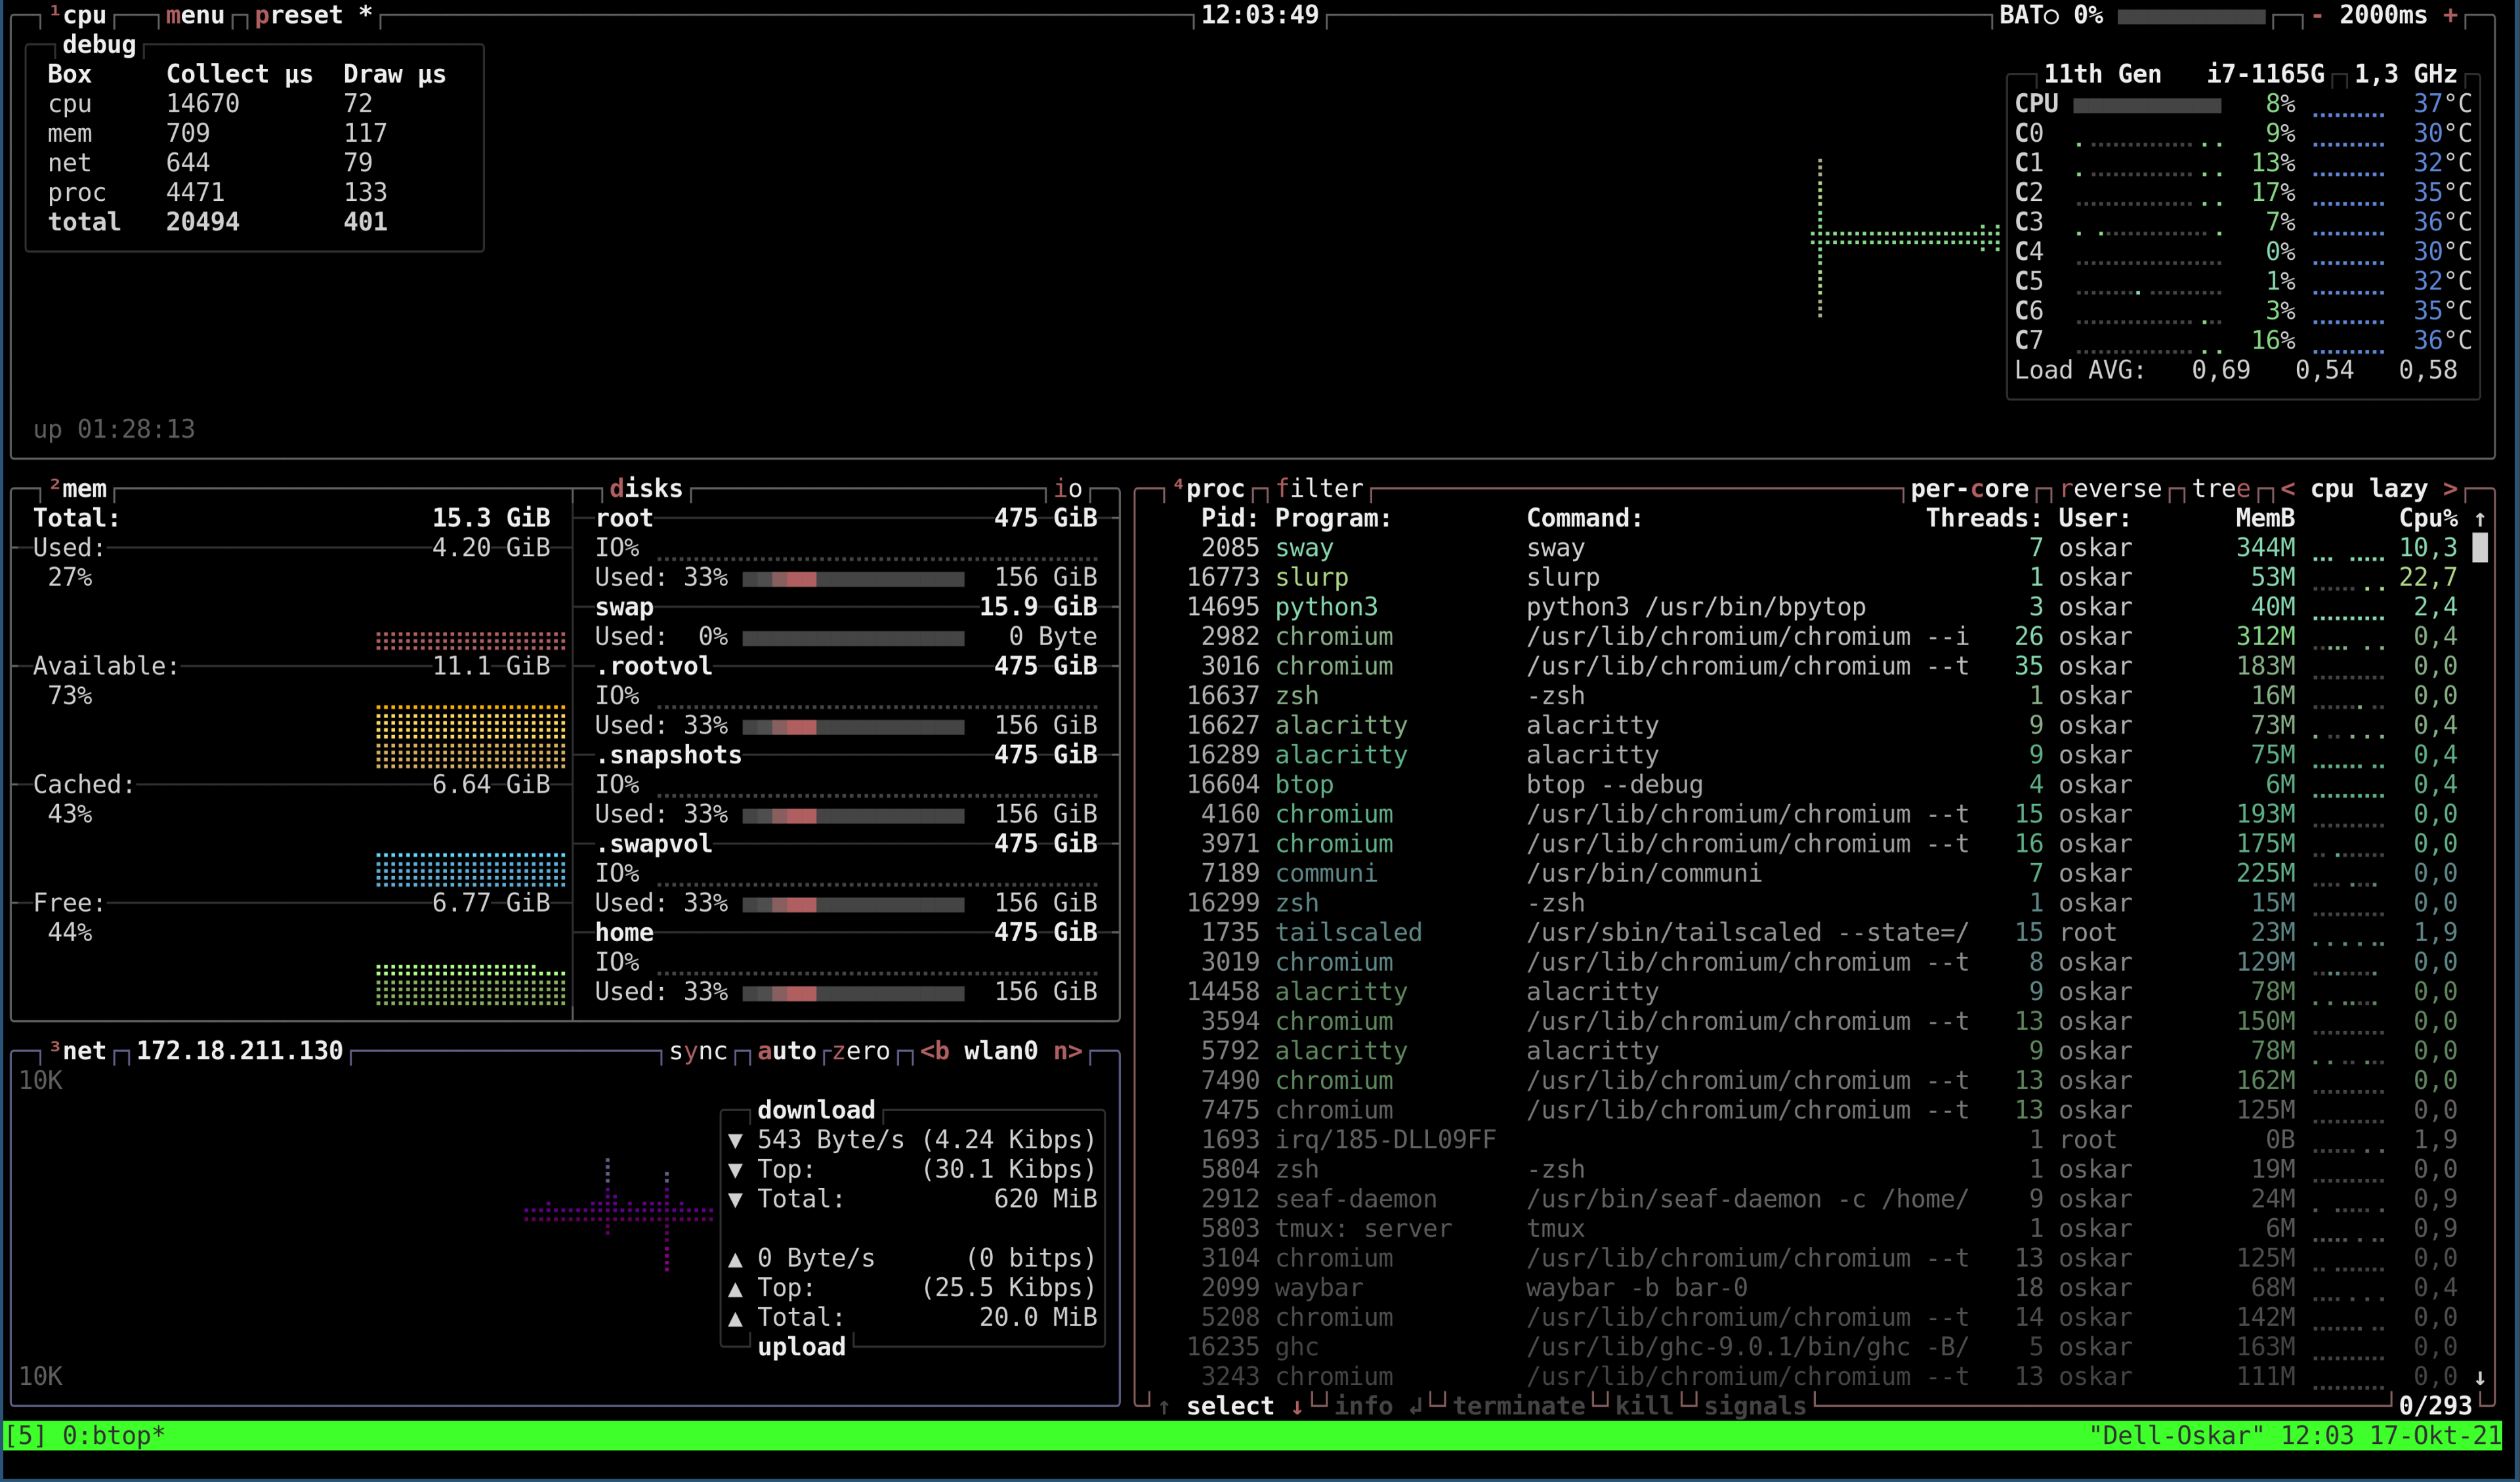Select next sort column with right arrow
This screenshot has width=2520, height=1482.
2450,489
